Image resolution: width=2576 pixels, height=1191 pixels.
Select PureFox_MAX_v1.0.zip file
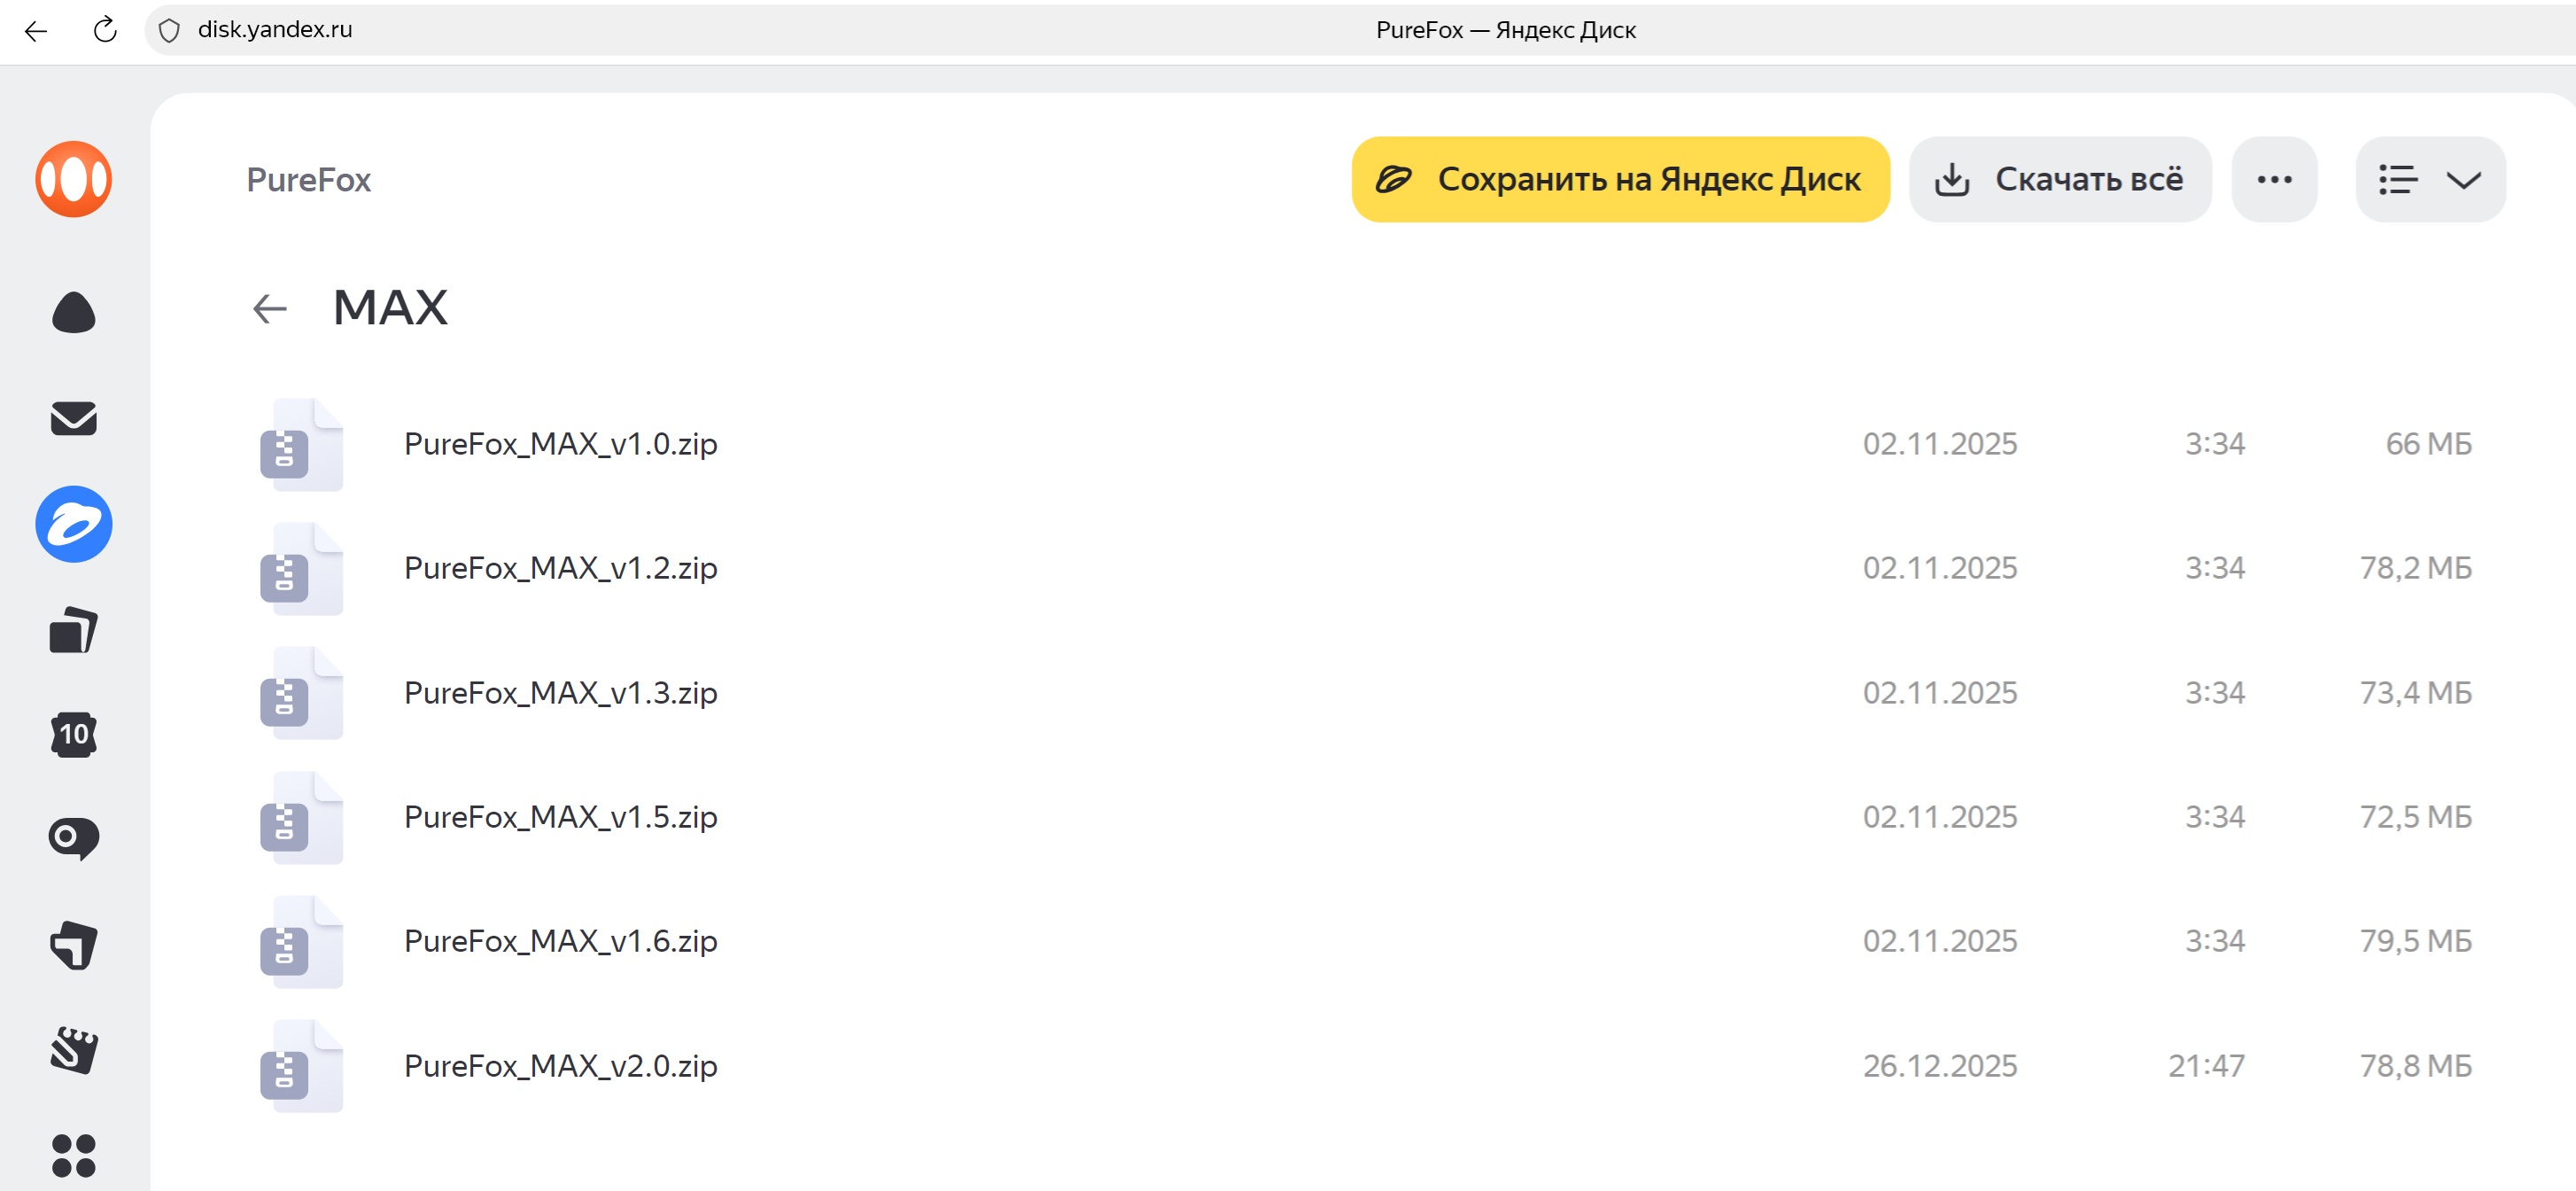(560, 444)
